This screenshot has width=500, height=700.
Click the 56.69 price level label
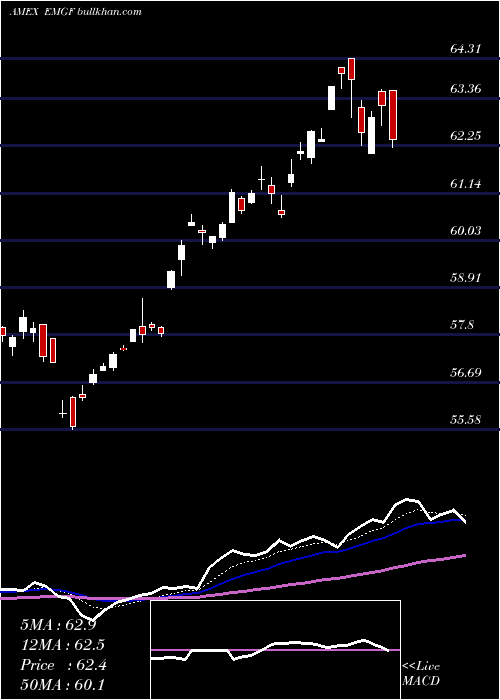pos(466,372)
